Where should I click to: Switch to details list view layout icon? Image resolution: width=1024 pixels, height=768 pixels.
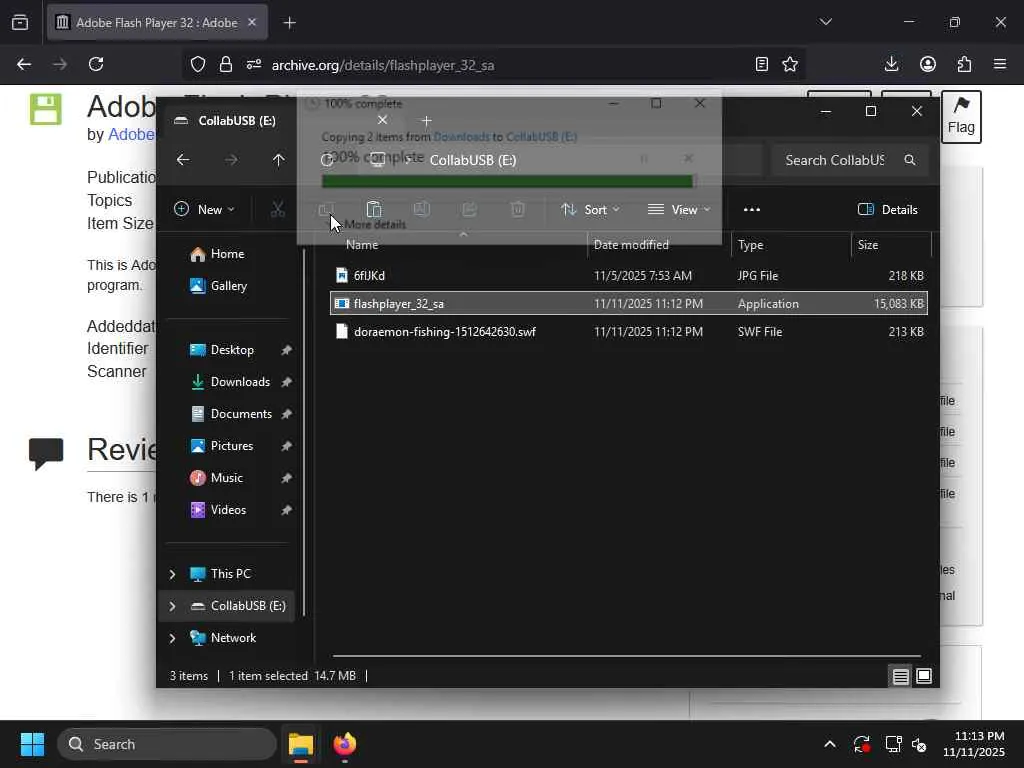[x=901, y=676]
